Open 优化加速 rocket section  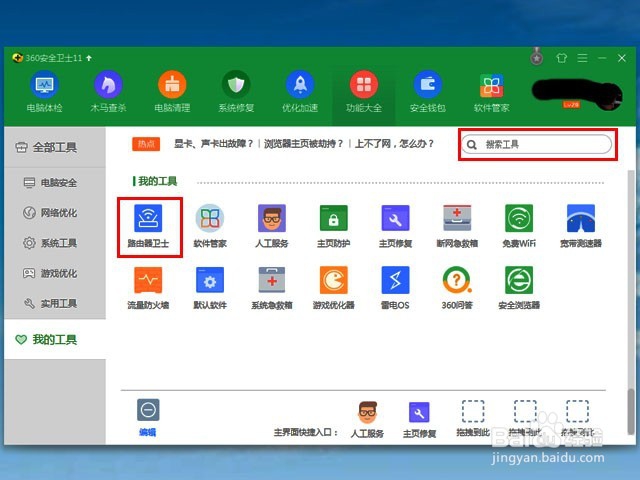click(300, 92)
